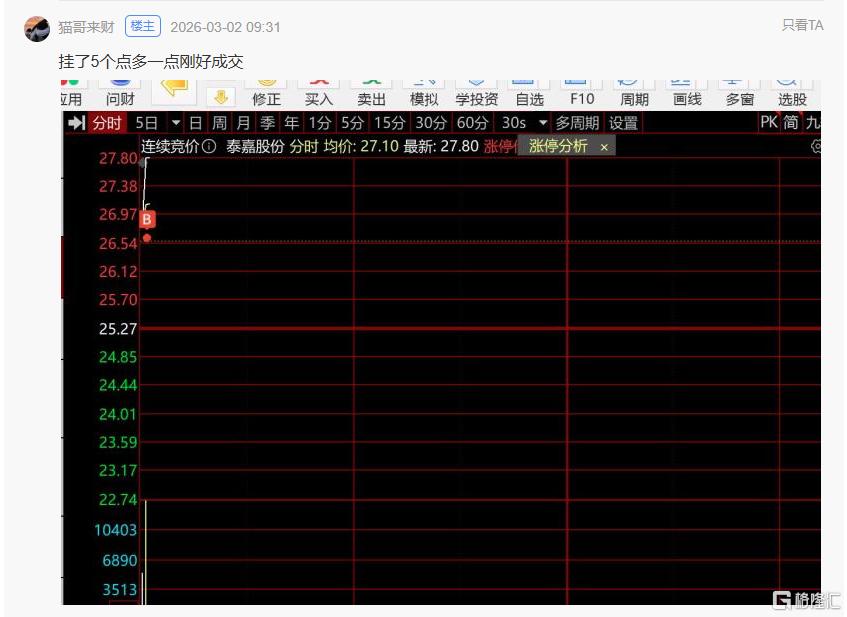Select the 月 monthly K-line tab
This screenshot has width=847, height=617.
click(244, 123)
